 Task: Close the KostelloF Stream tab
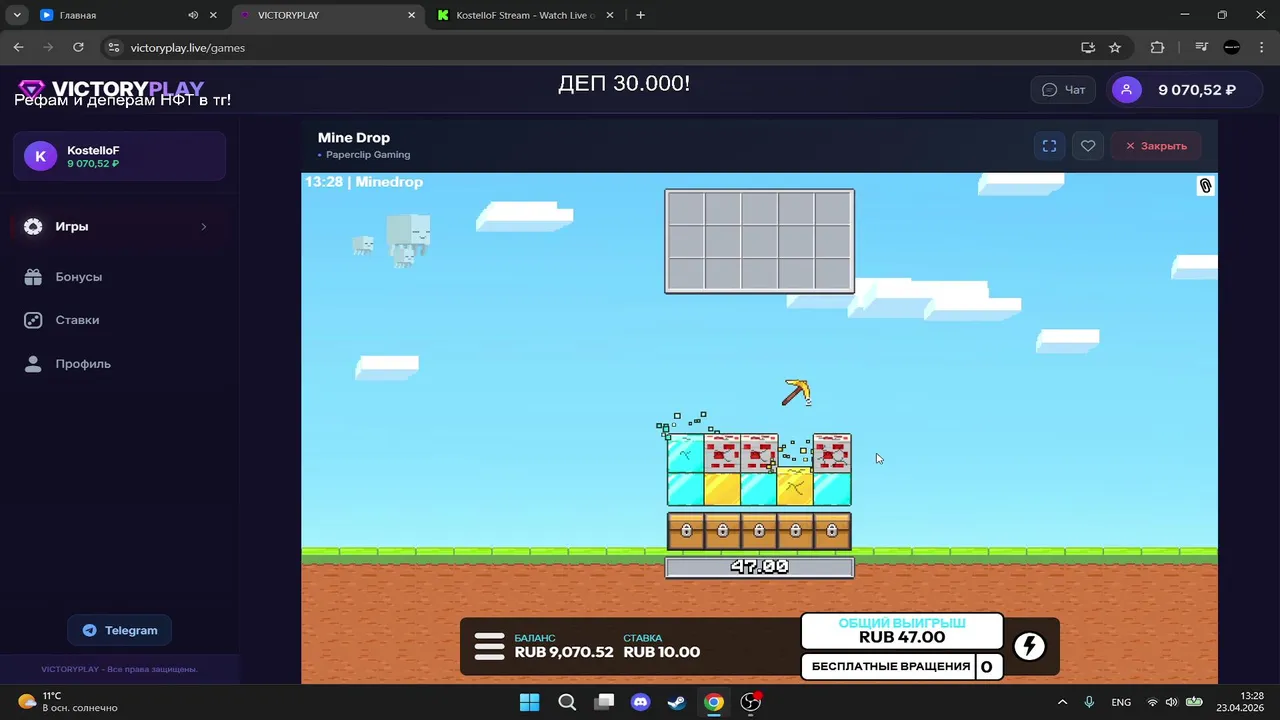(x=609, y=15)
